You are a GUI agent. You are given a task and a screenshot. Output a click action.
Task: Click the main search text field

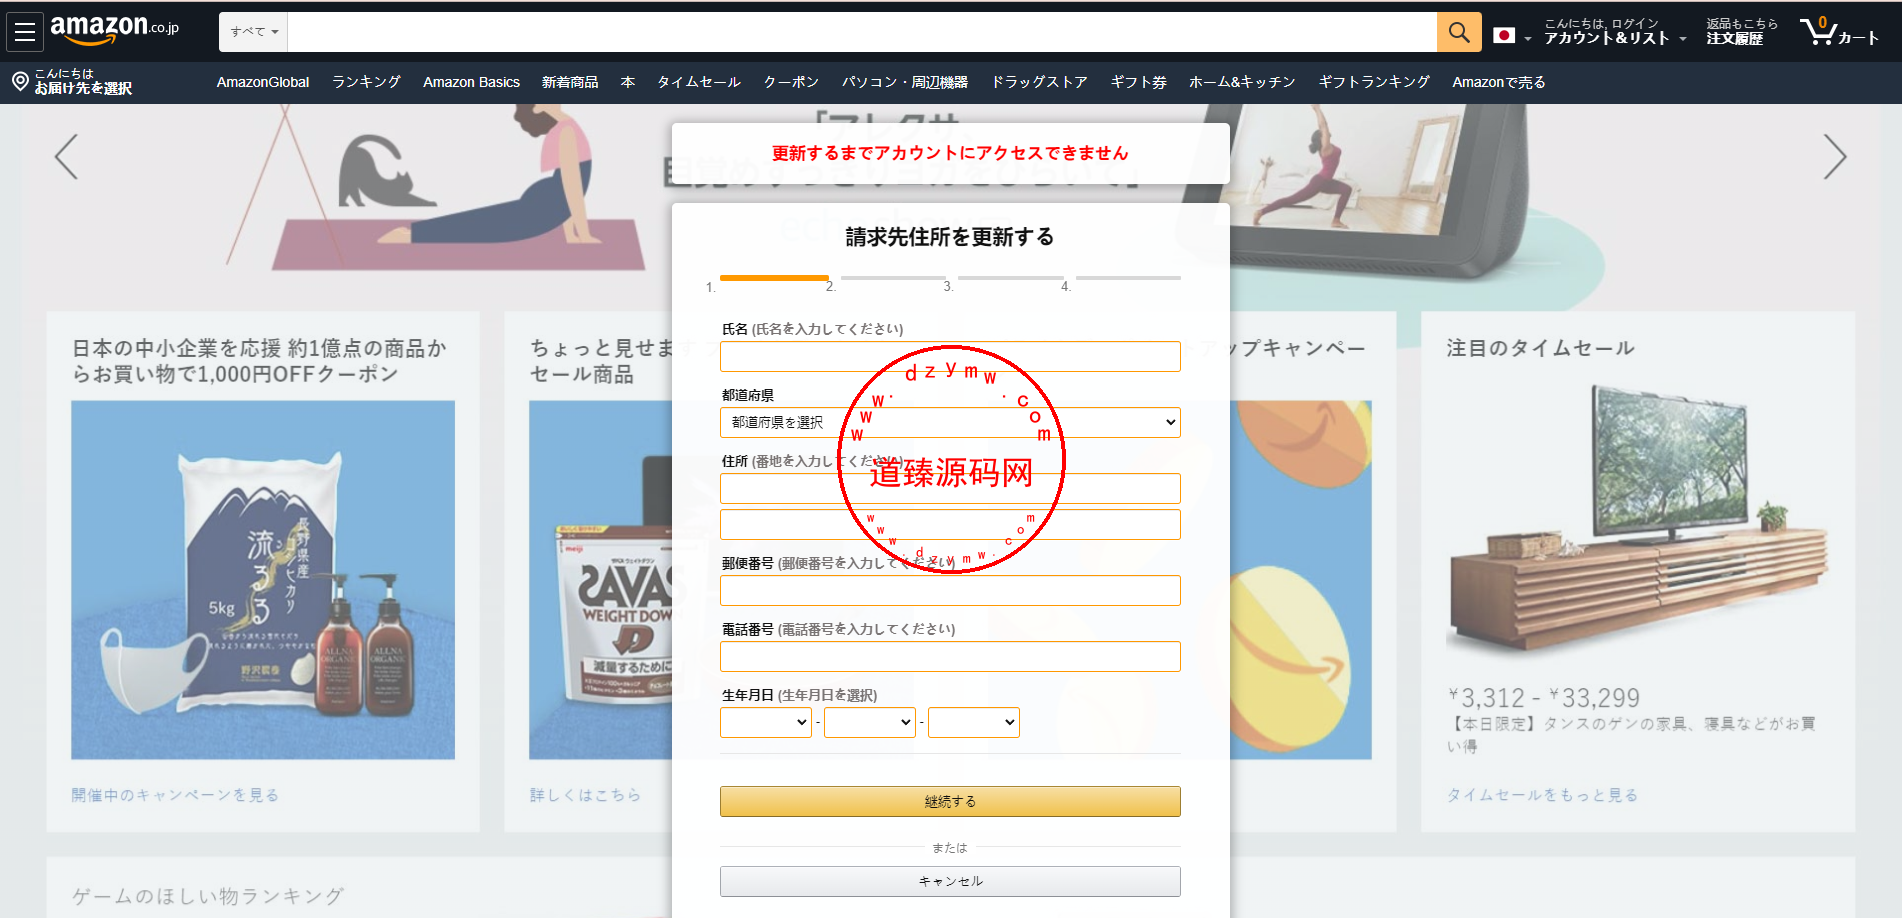(862, 32)
